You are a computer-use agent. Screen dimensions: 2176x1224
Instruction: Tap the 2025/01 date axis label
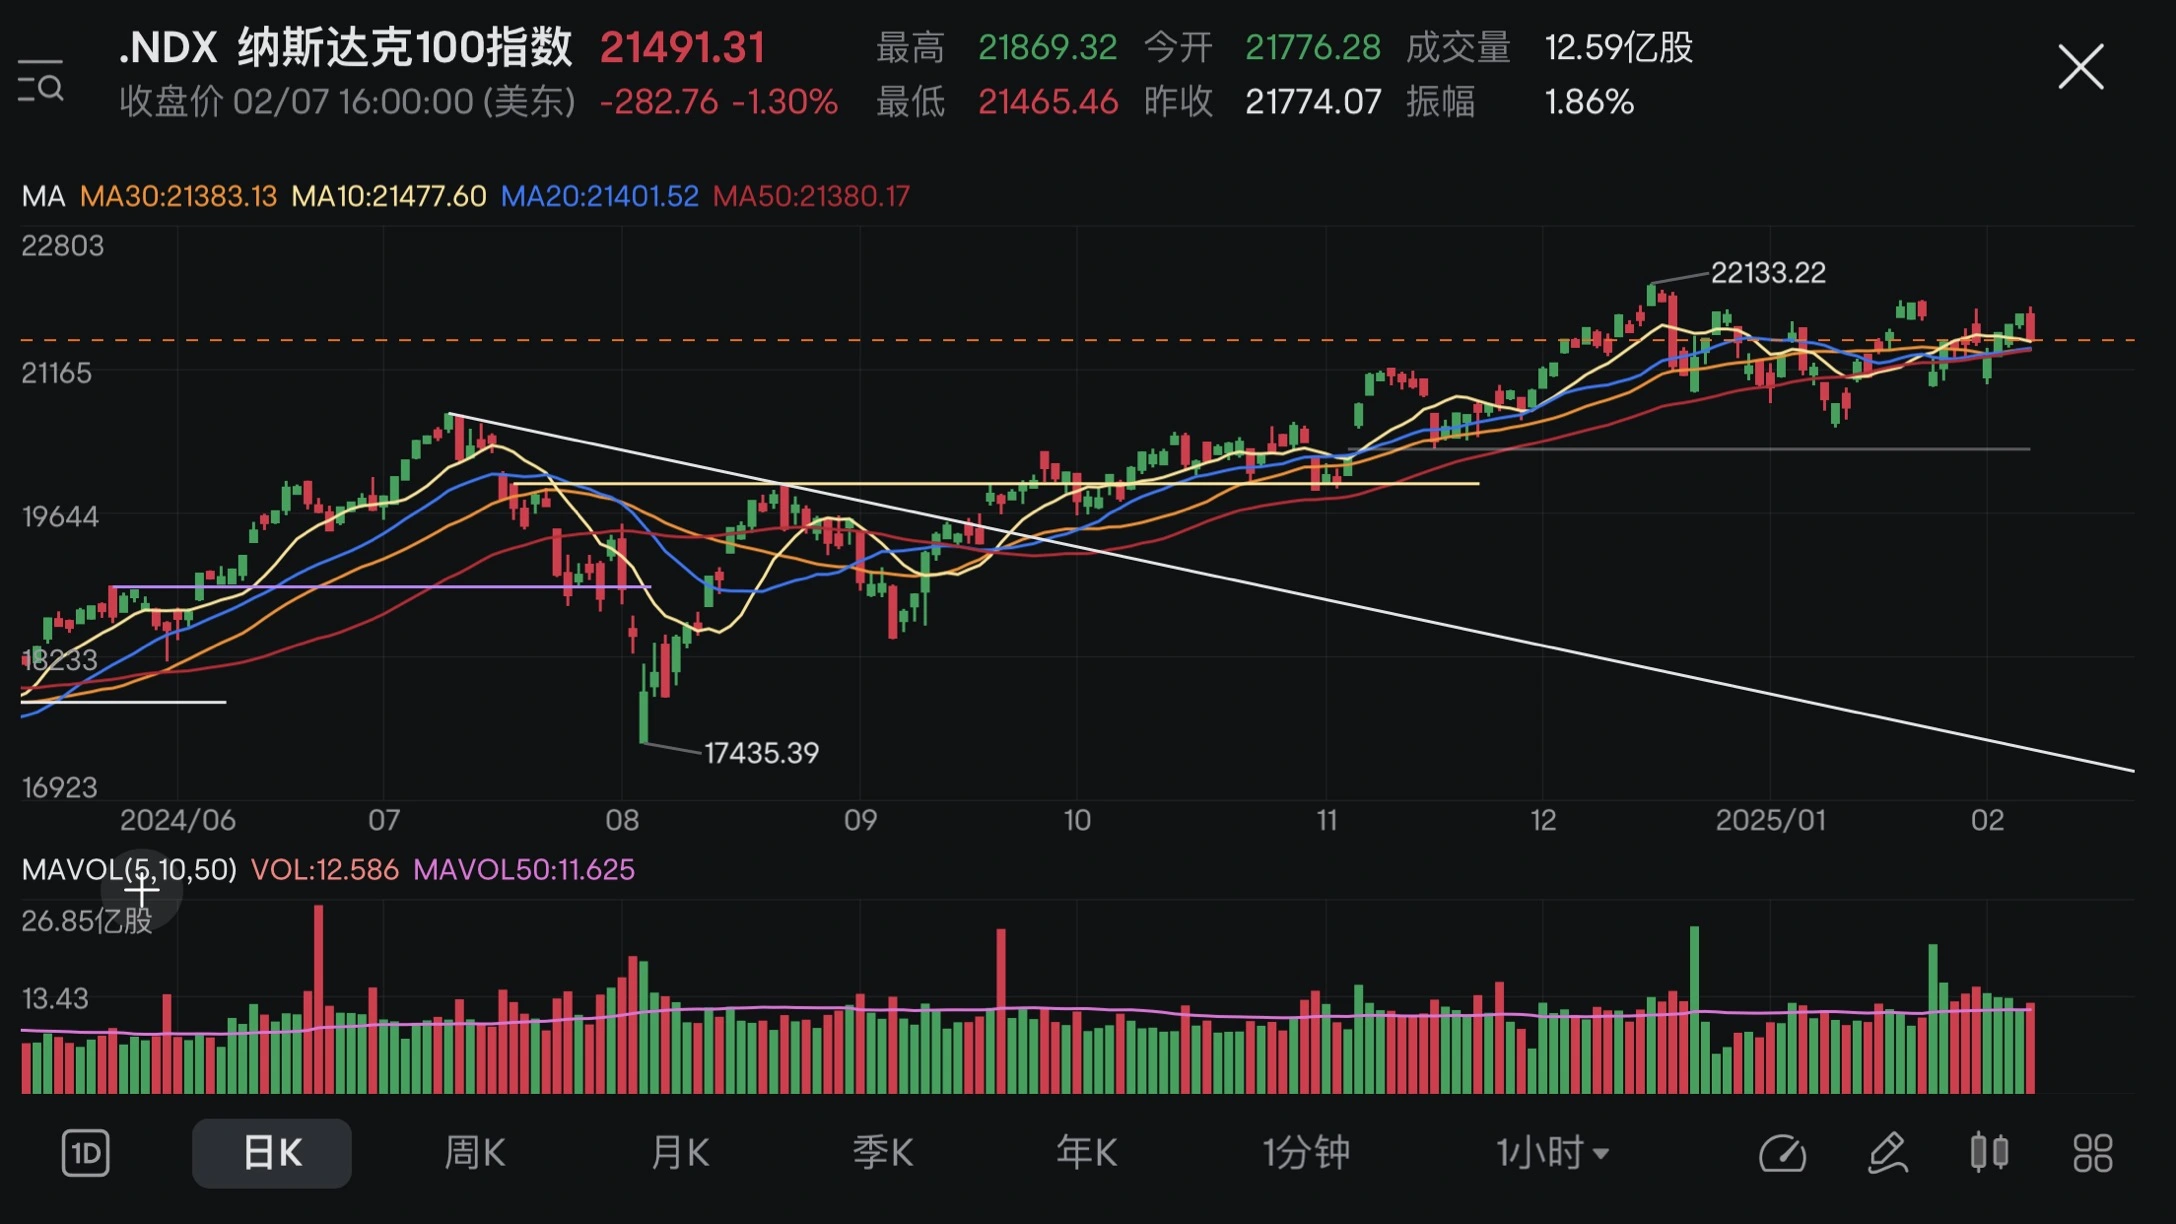[x=1770, y=820]
